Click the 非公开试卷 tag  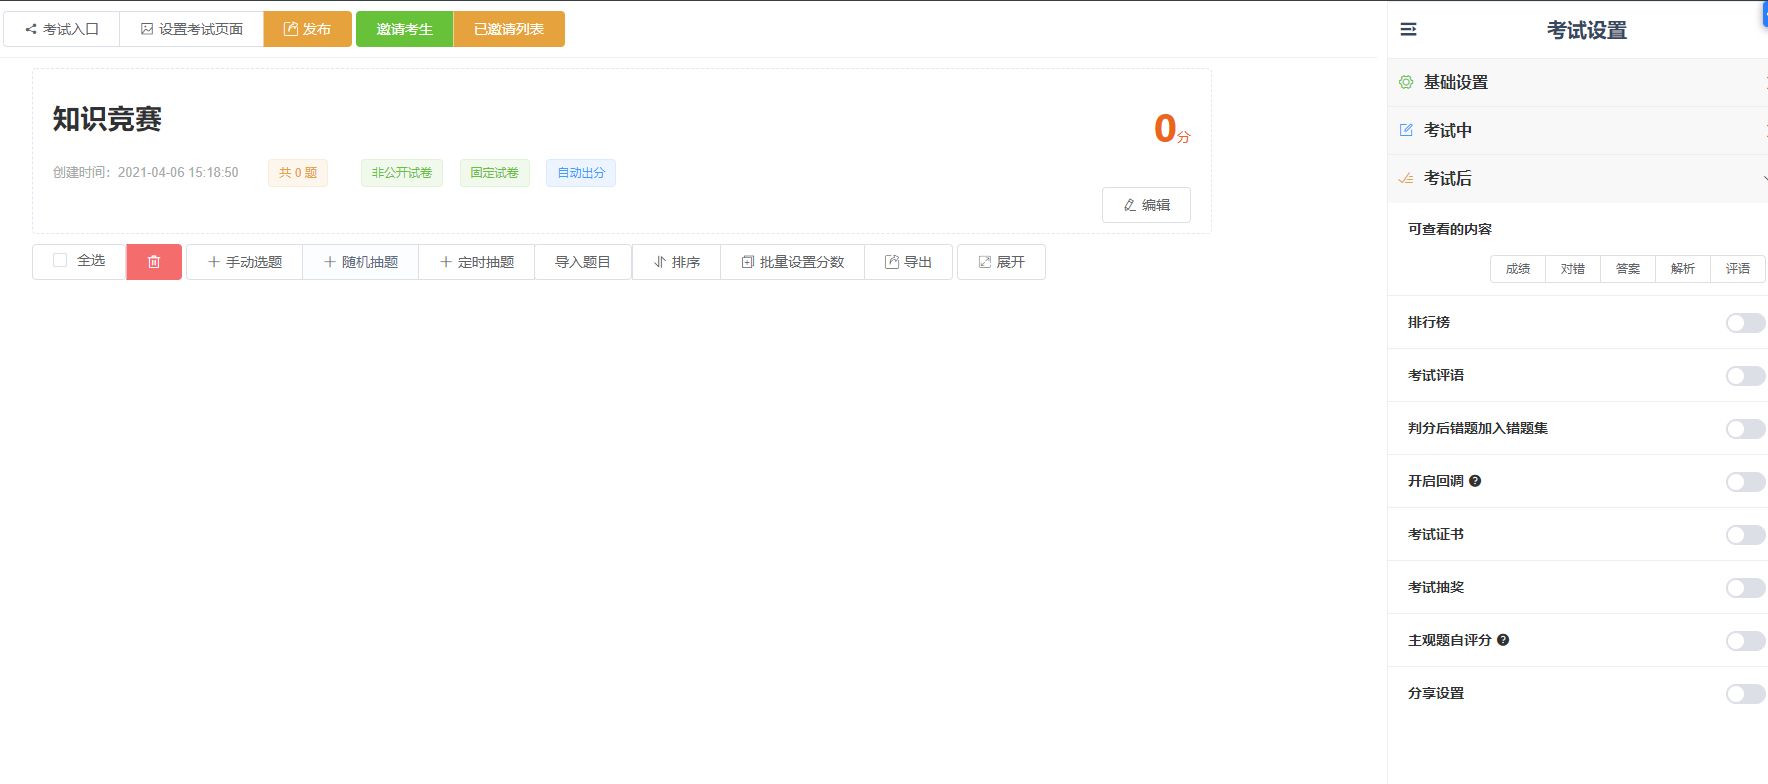(x=402, y=173)
